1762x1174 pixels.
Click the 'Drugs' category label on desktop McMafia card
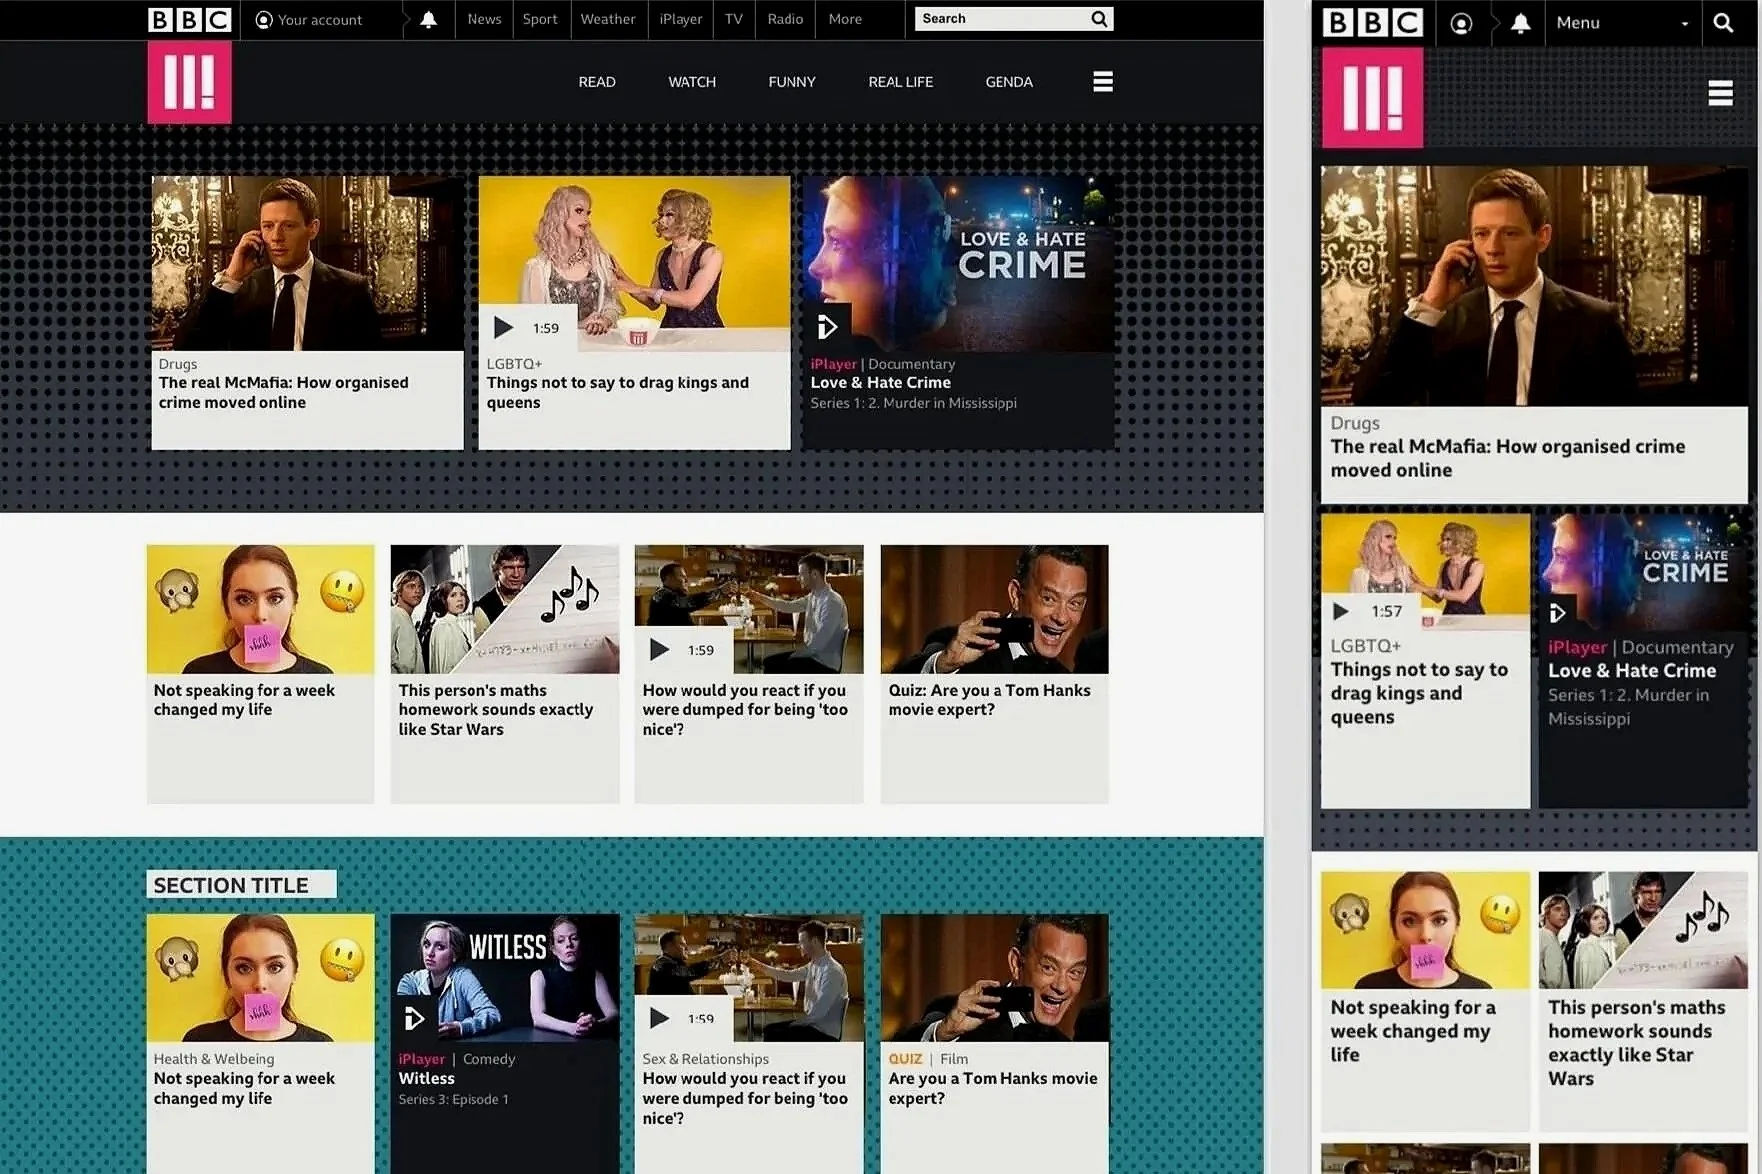(177, 364)
